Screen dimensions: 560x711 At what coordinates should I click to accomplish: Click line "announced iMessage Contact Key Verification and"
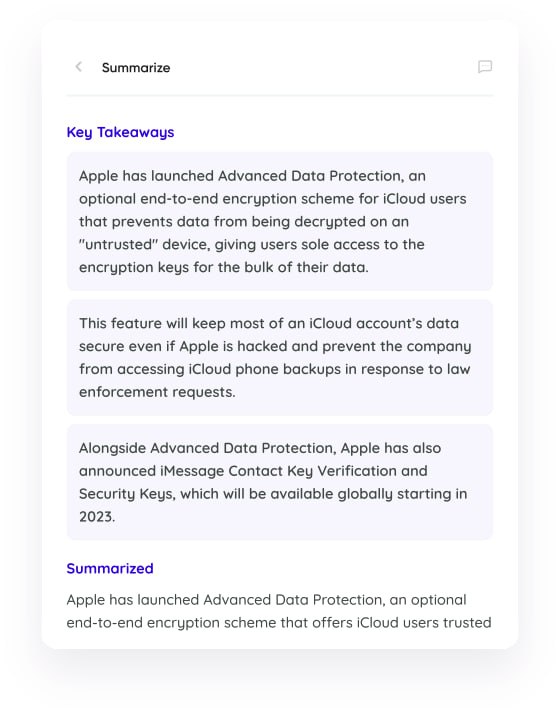tap(253, 471)
